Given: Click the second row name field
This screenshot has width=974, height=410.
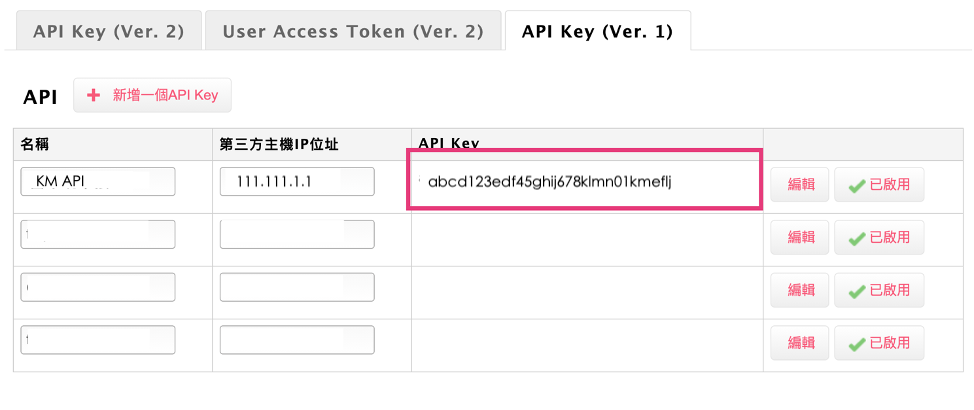Looking at the screenshot, I should point(98,234).
